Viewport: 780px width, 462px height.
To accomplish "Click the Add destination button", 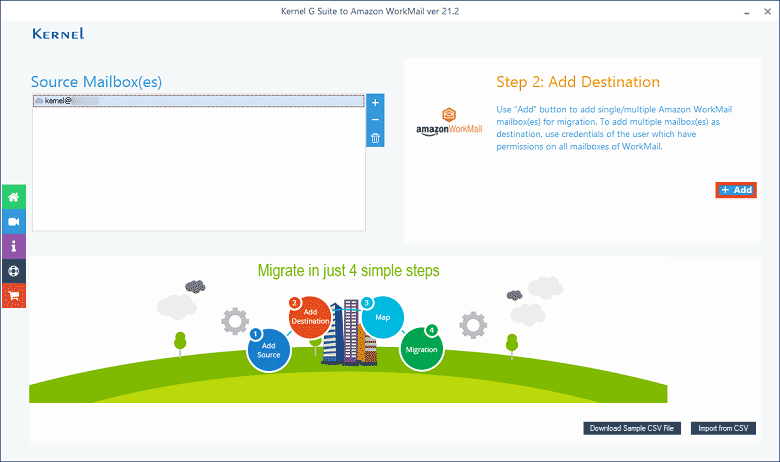I will [x=736, y=190].
